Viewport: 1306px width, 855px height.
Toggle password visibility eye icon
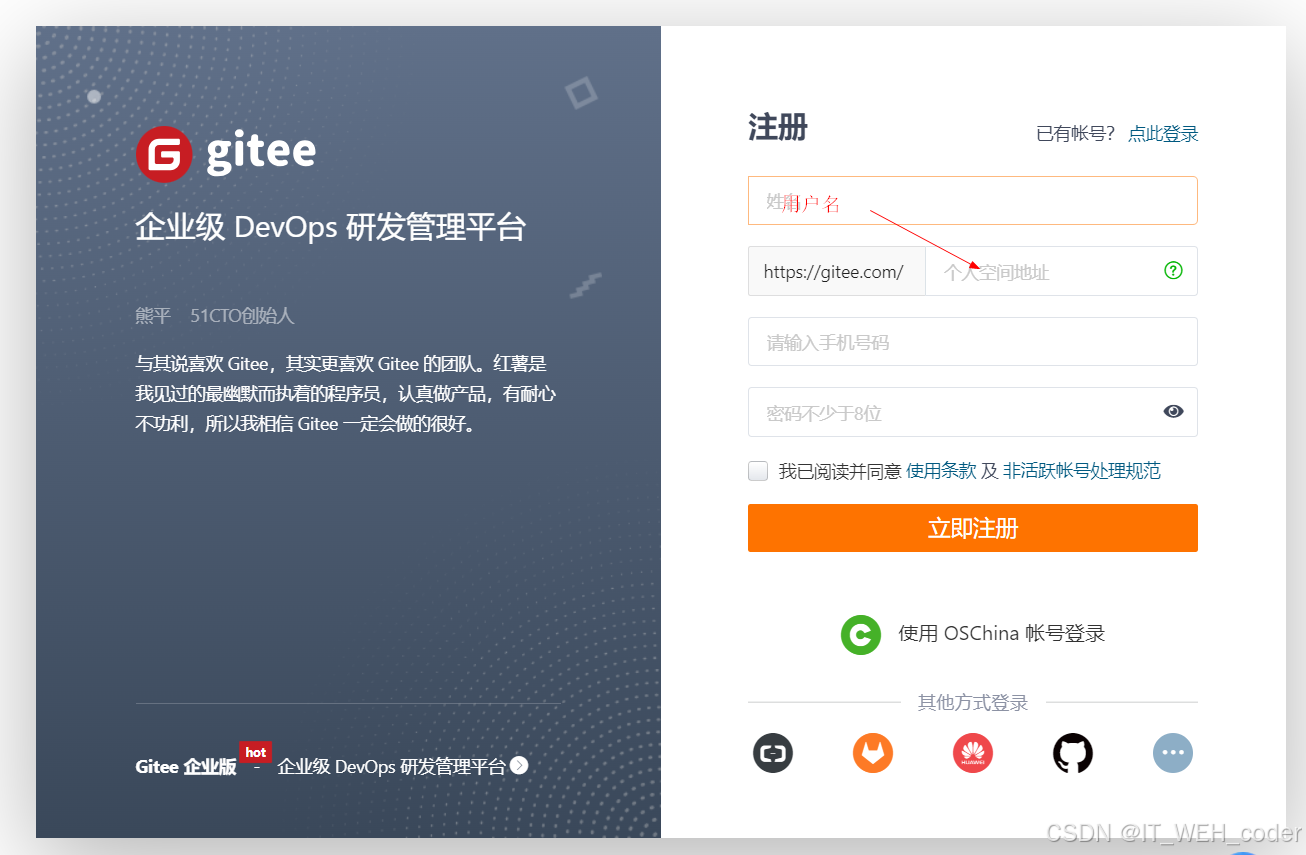(x=1173, y=412)
